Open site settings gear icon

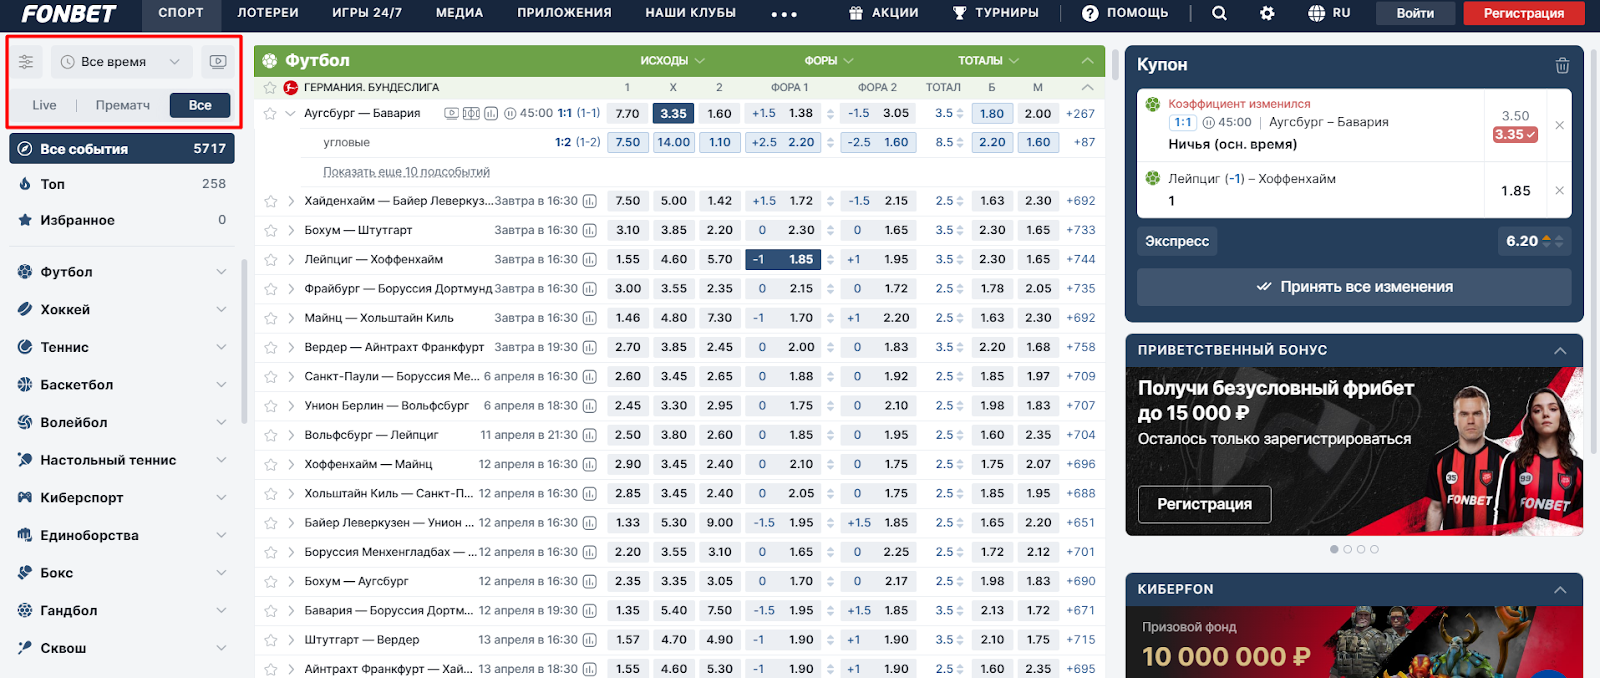(x=1267, y=13)
